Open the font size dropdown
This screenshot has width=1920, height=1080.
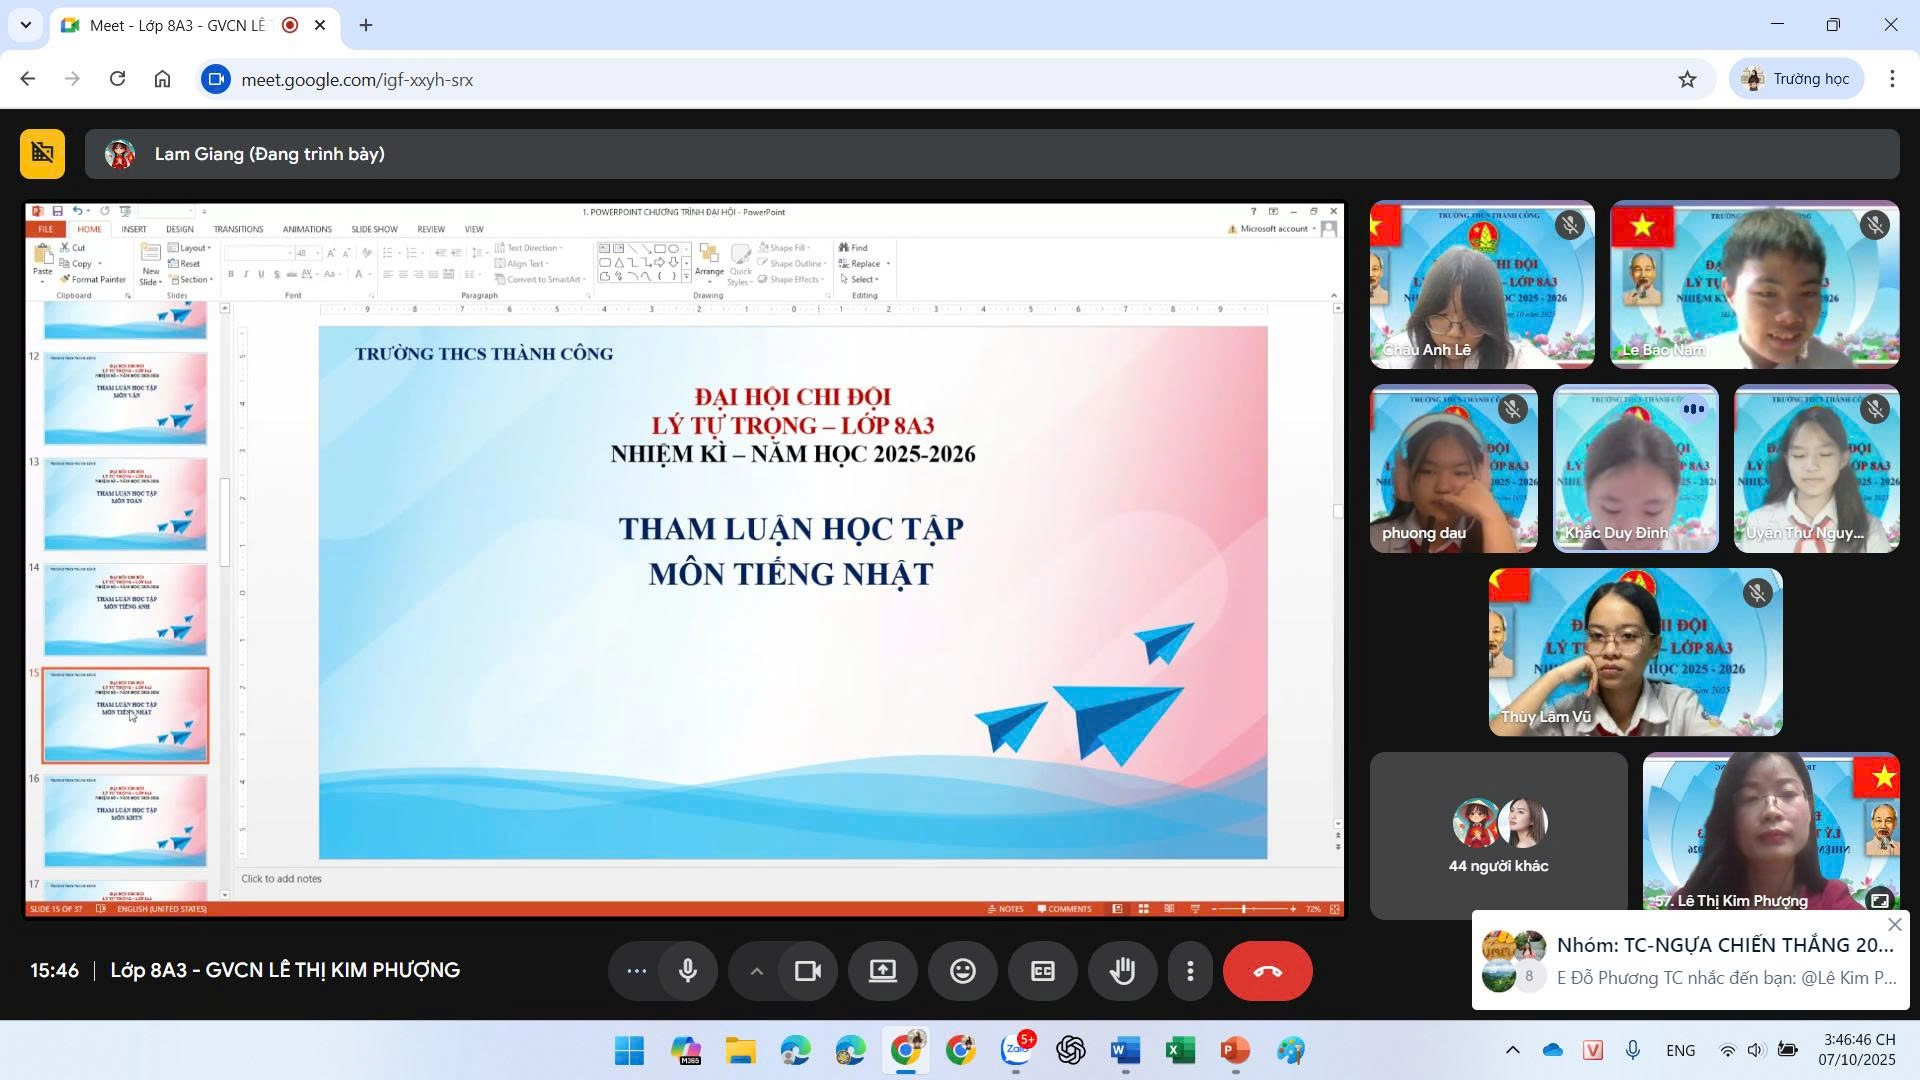318,251
